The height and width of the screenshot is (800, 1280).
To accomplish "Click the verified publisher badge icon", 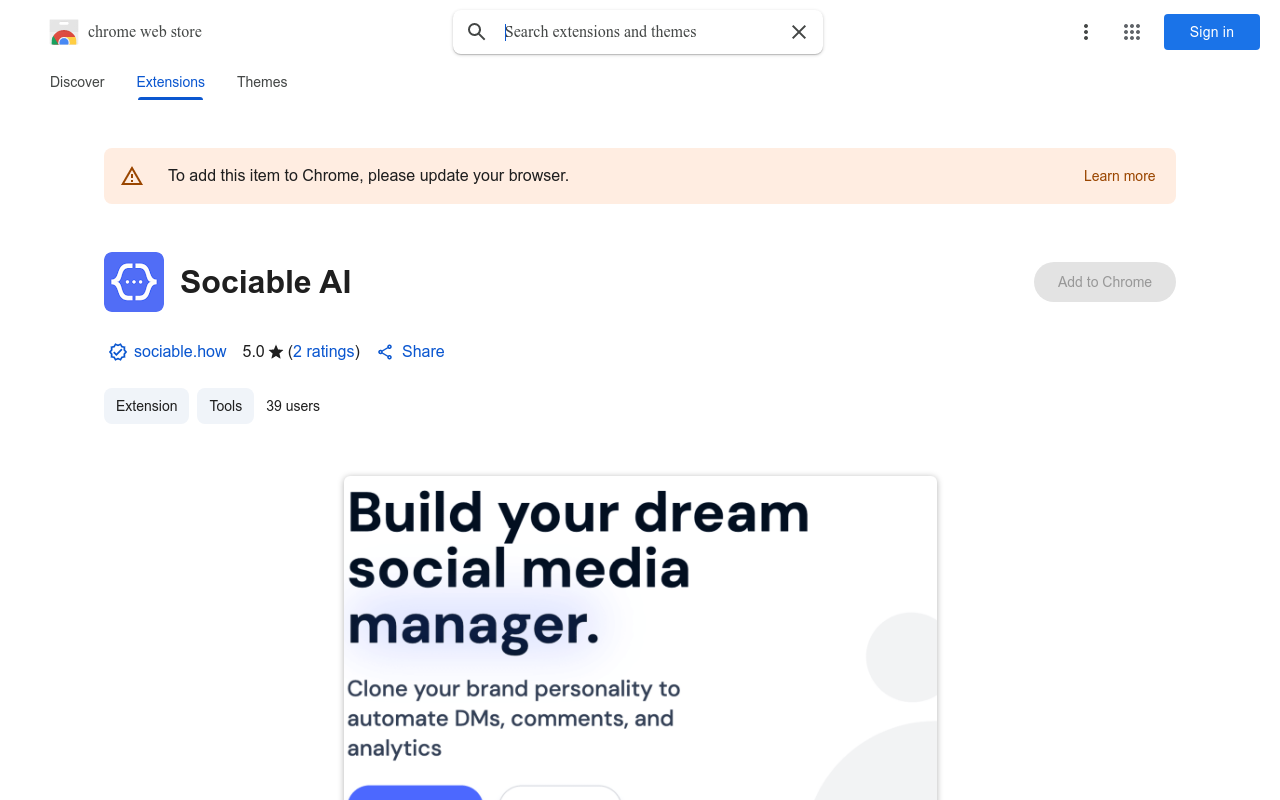I will [x=118, y=352].
